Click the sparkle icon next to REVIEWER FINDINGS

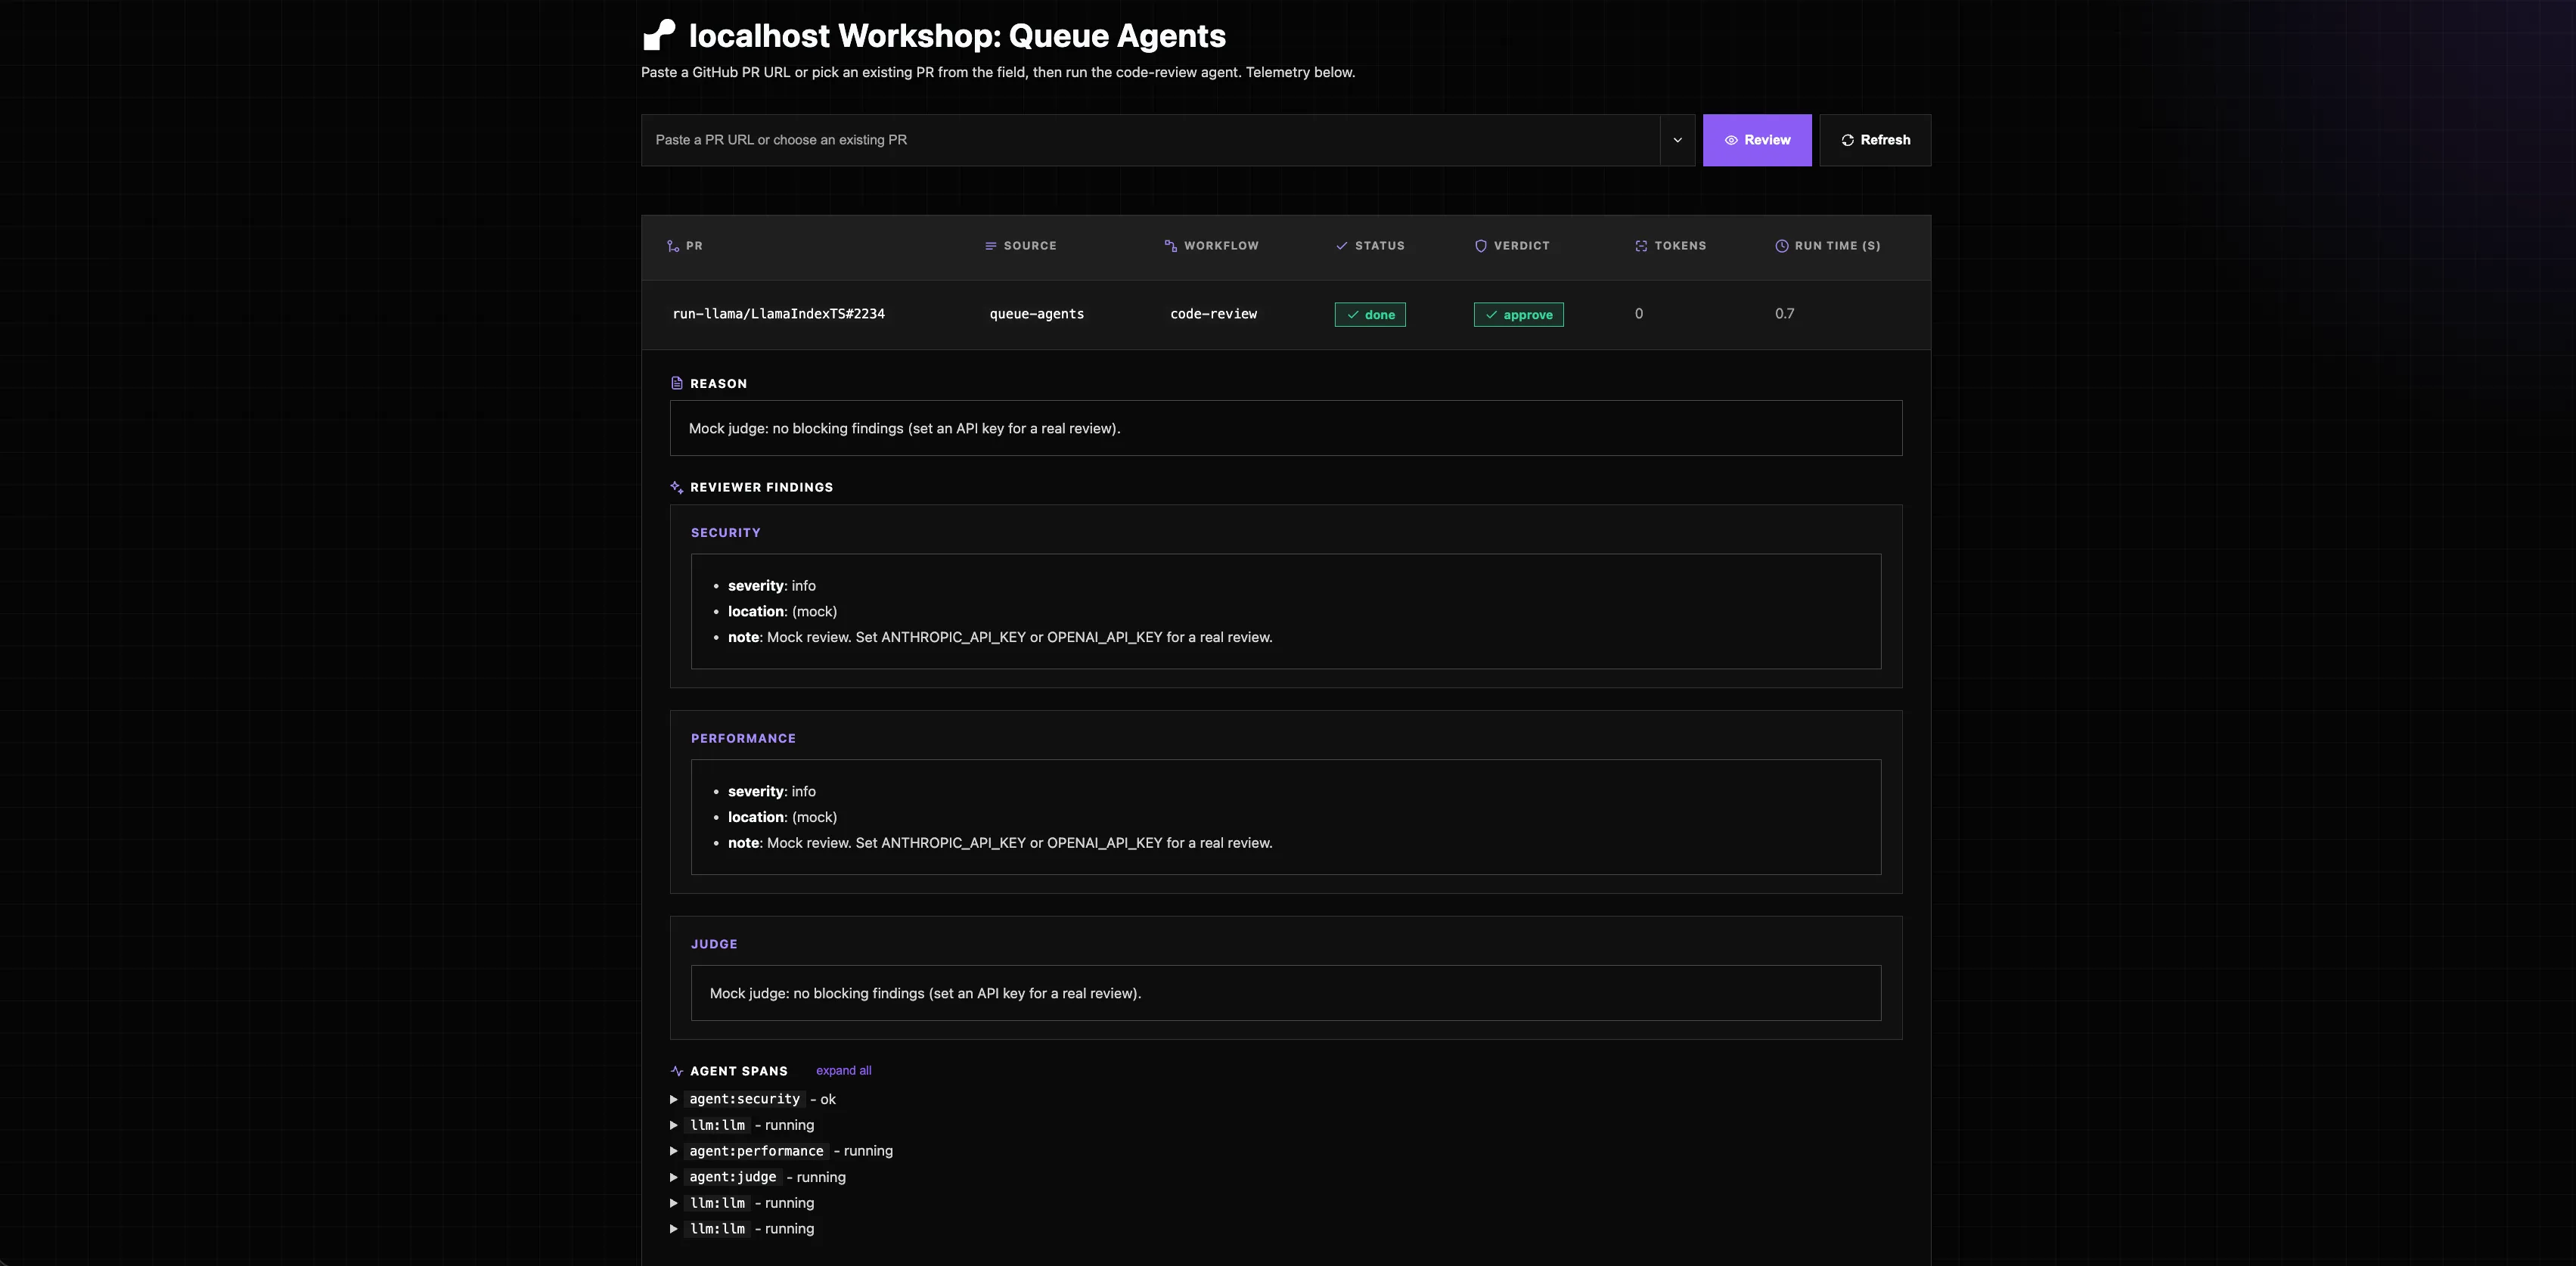coord(677,487)
